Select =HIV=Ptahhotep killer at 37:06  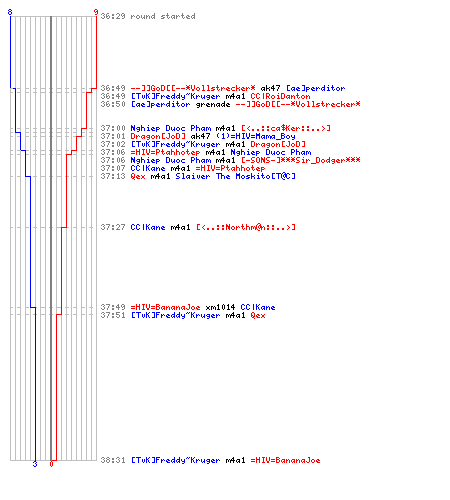pos(165,152)
